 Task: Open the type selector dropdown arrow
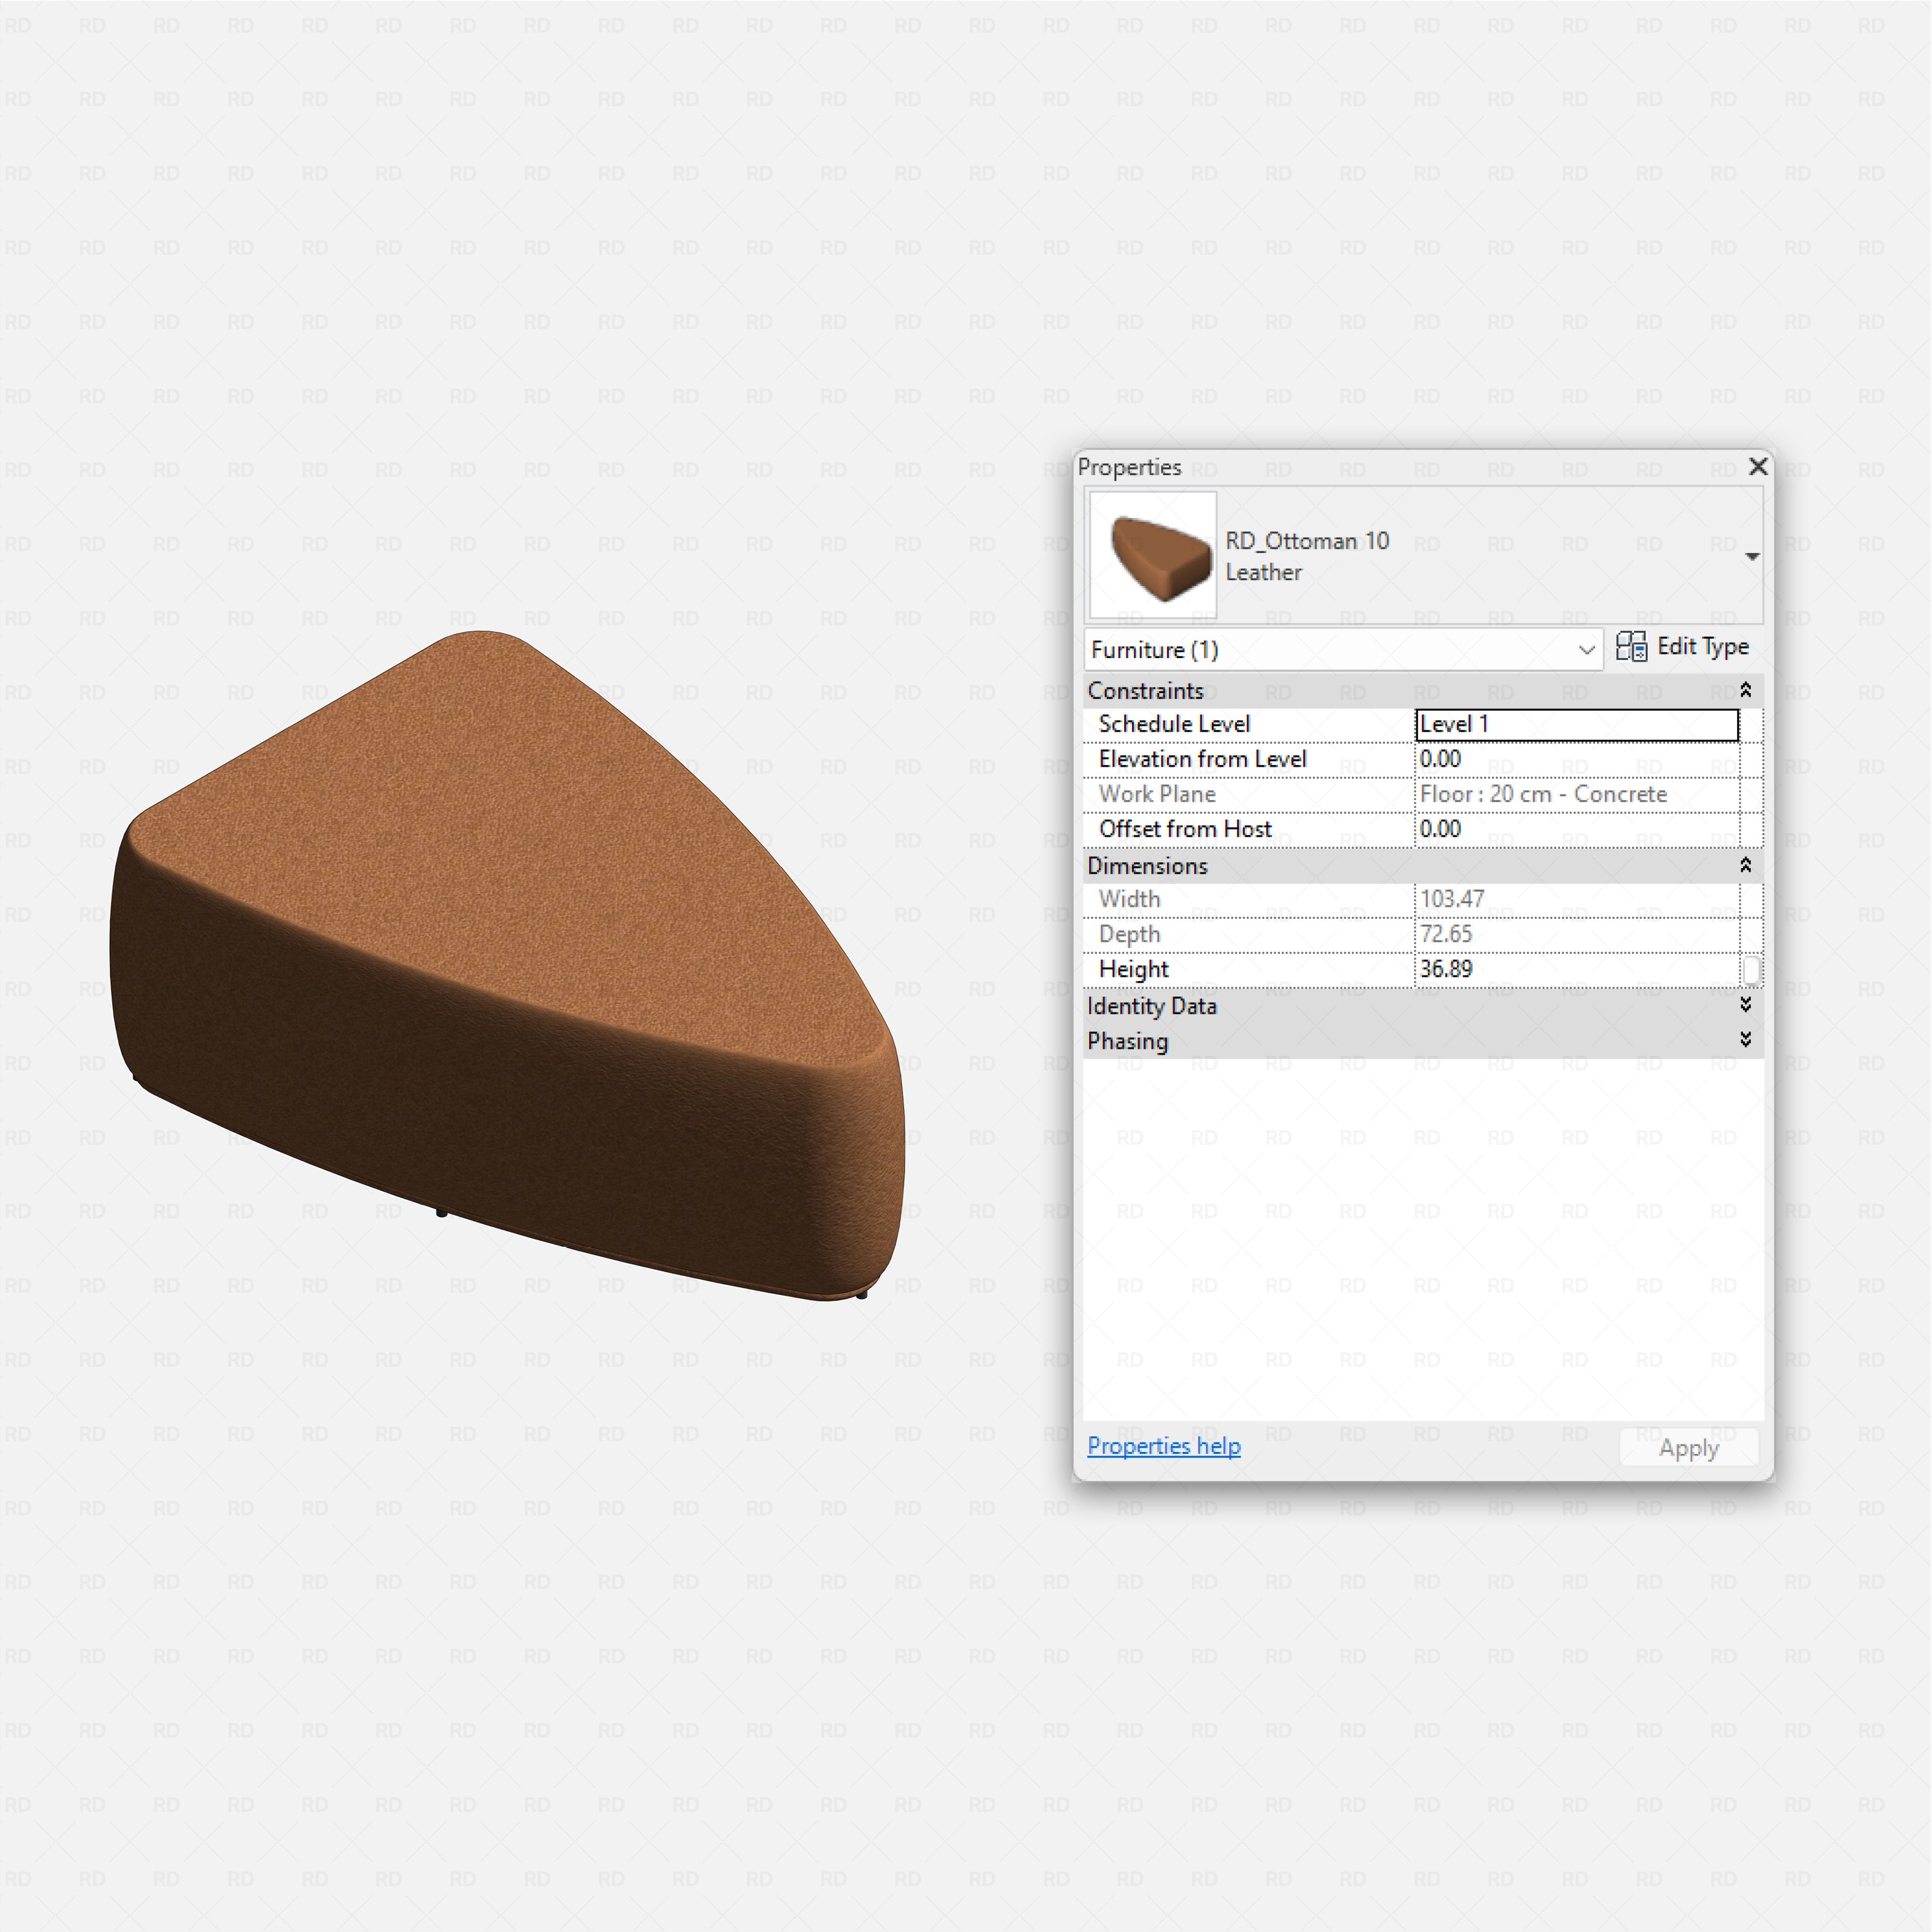coord(1753,556)
